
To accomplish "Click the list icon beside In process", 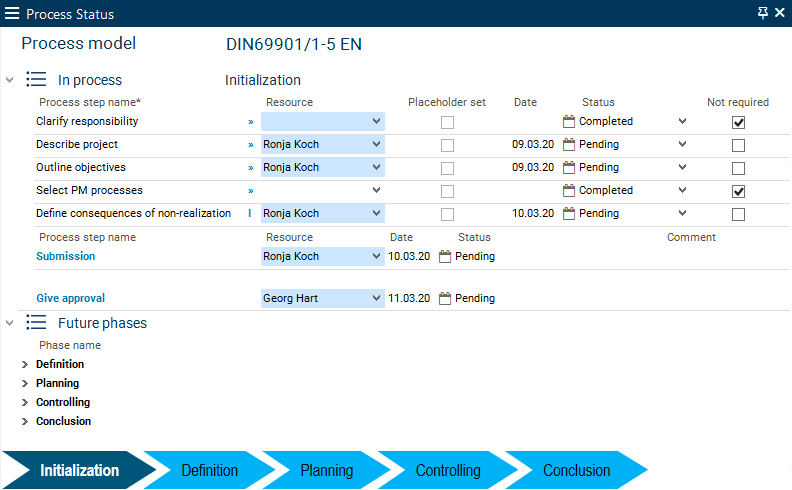I will tap(36, 80).
